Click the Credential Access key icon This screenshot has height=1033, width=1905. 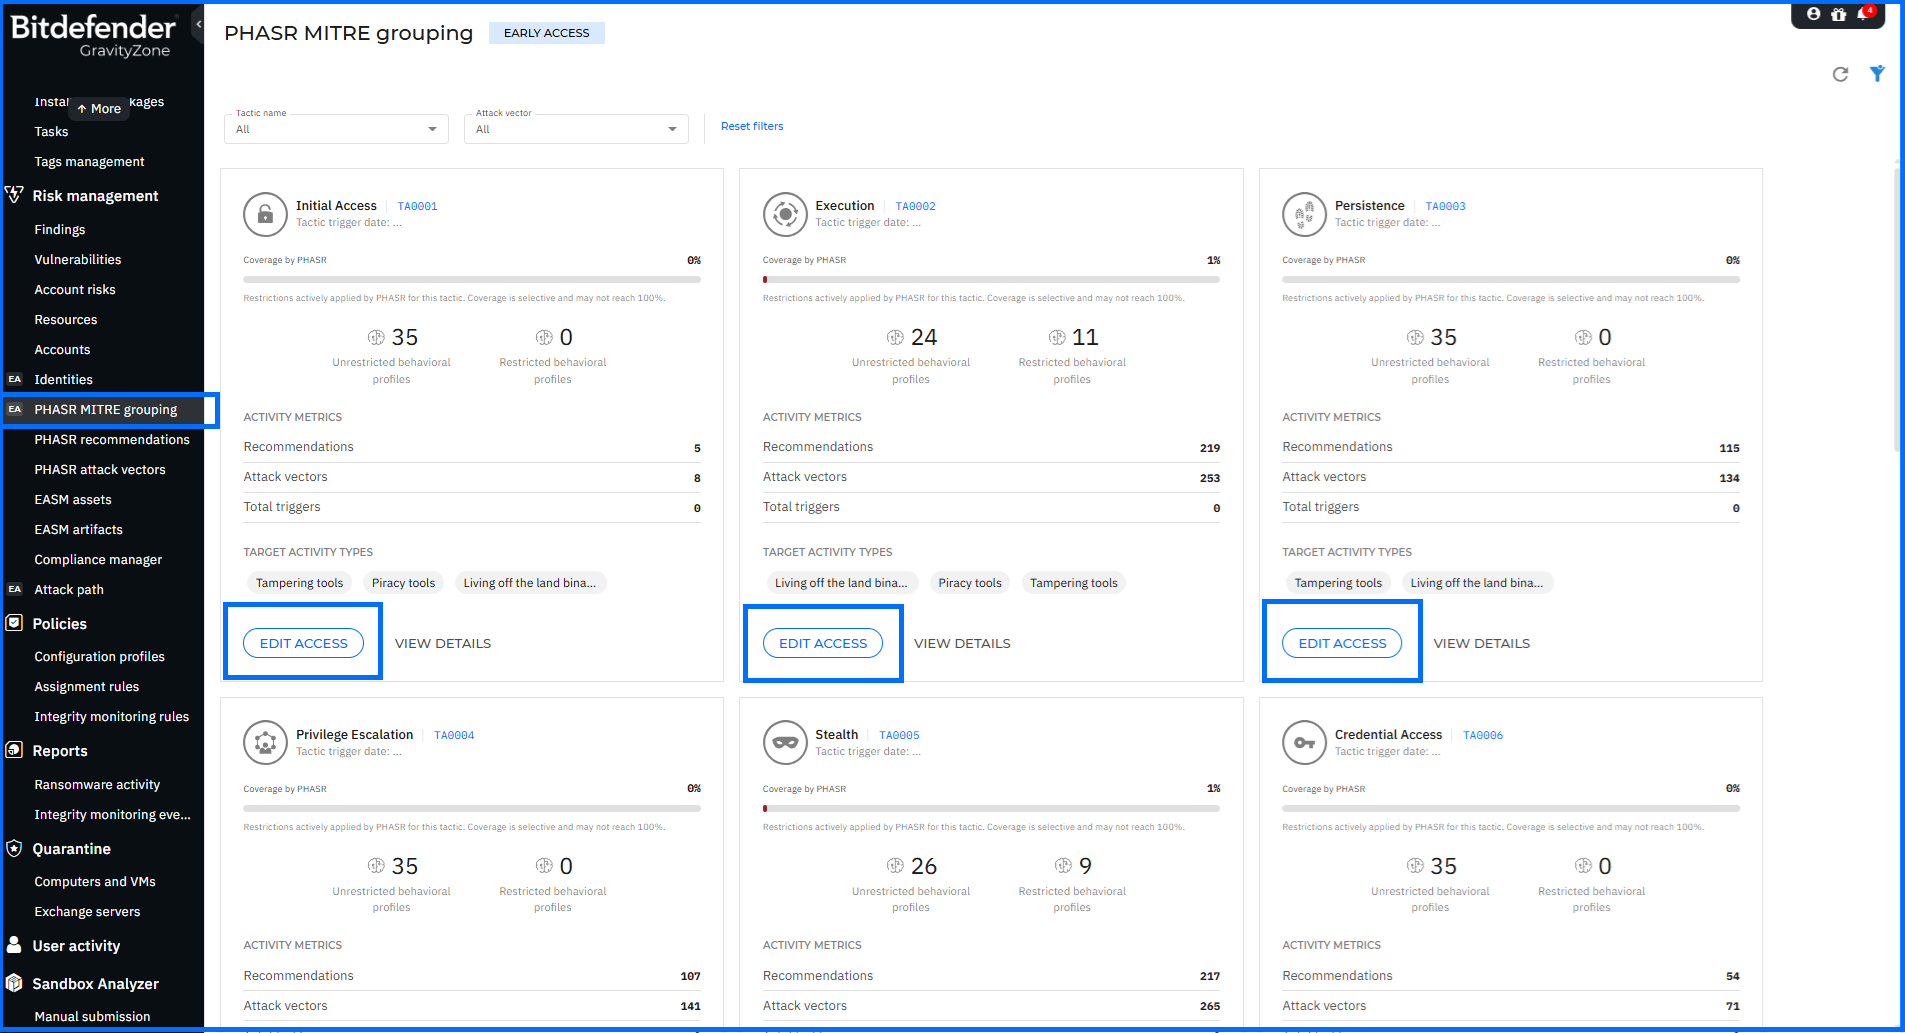pyautogui.click(x=1304, y=743)
